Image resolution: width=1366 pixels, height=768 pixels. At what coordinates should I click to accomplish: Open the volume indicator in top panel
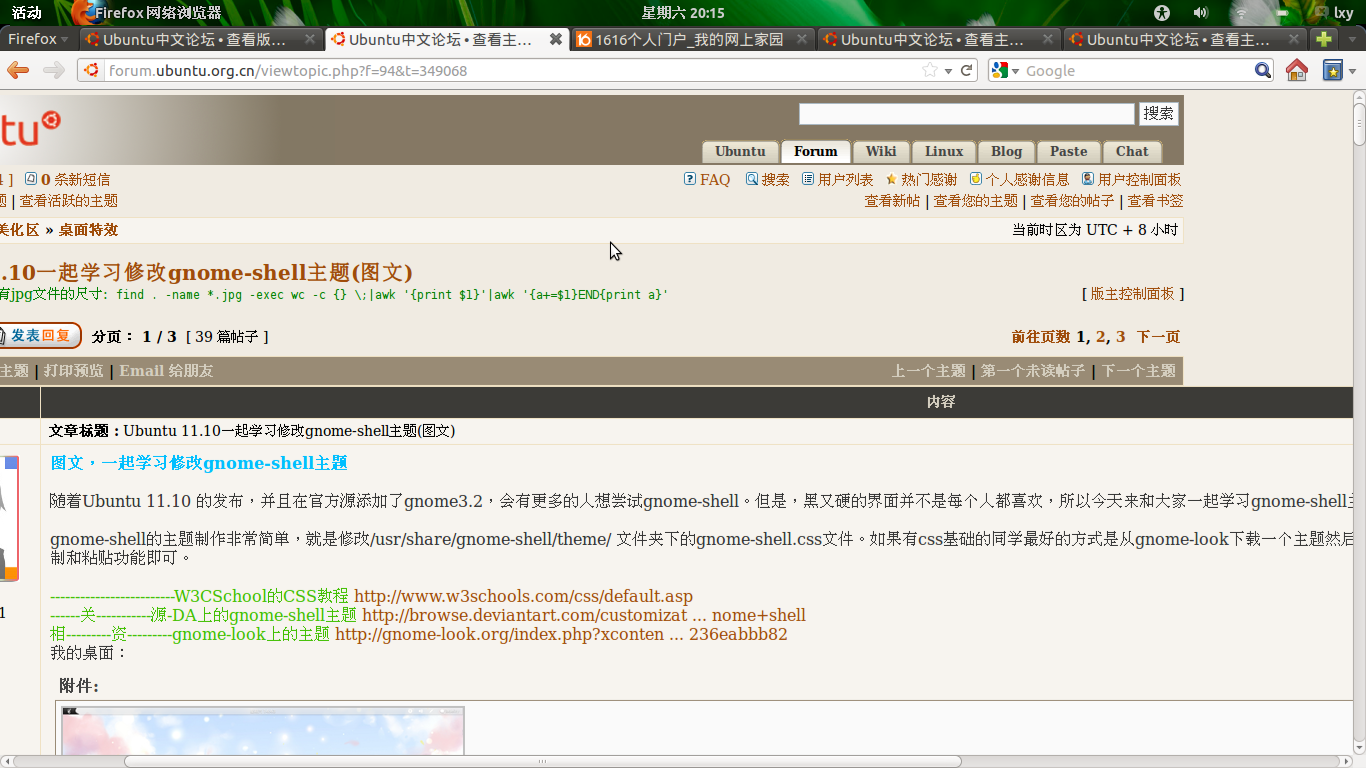[x=1201, y=13]
